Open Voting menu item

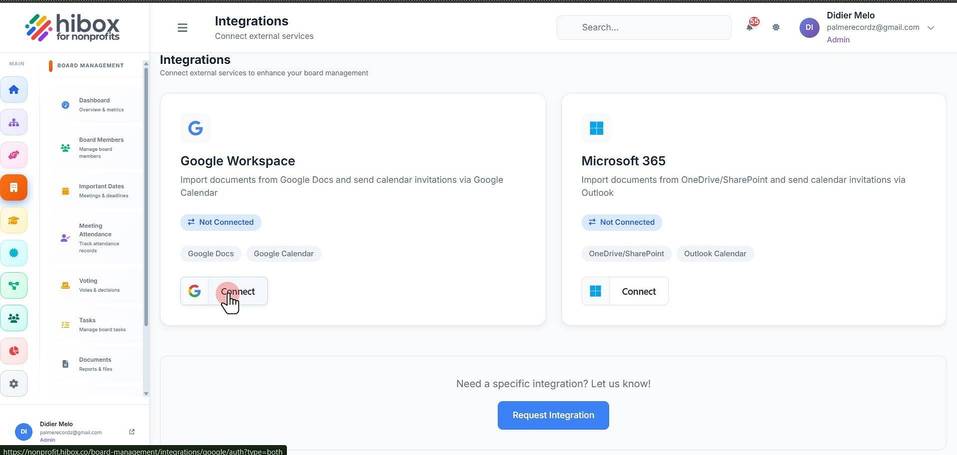[x=93, y=285]
